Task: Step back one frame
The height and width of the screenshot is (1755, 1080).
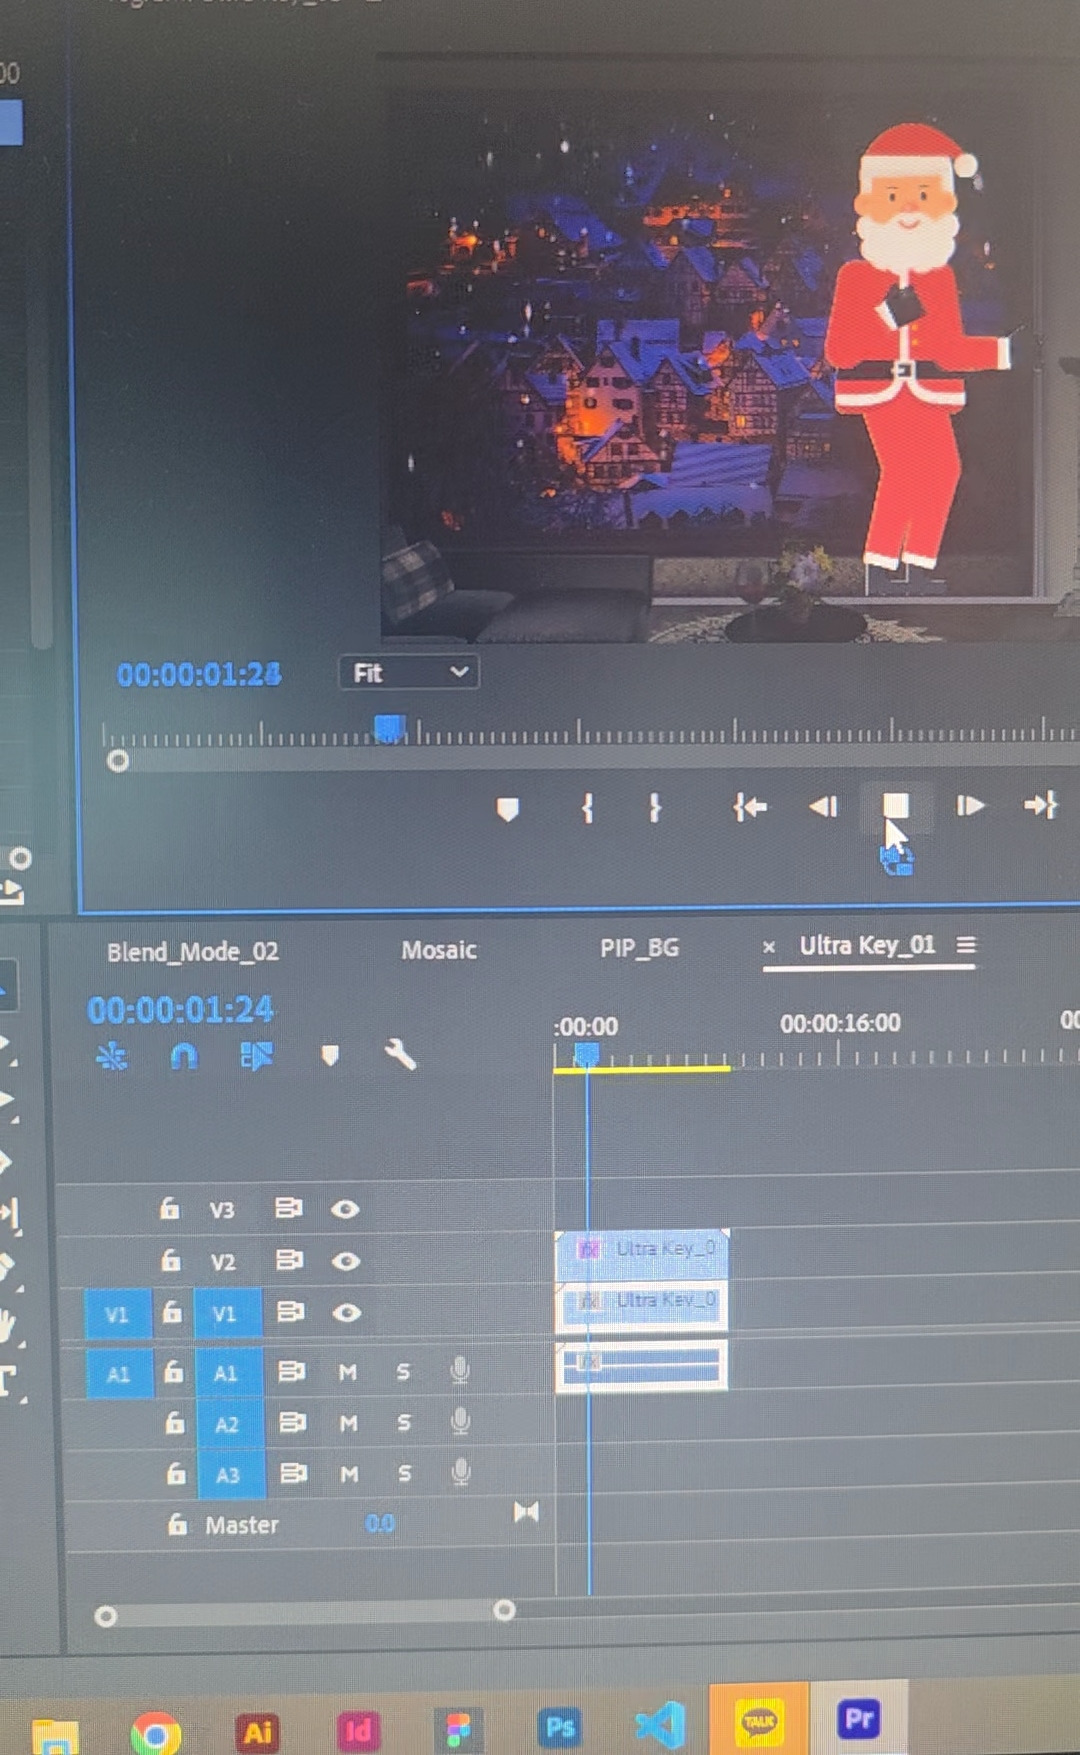Action: point(823,806)
